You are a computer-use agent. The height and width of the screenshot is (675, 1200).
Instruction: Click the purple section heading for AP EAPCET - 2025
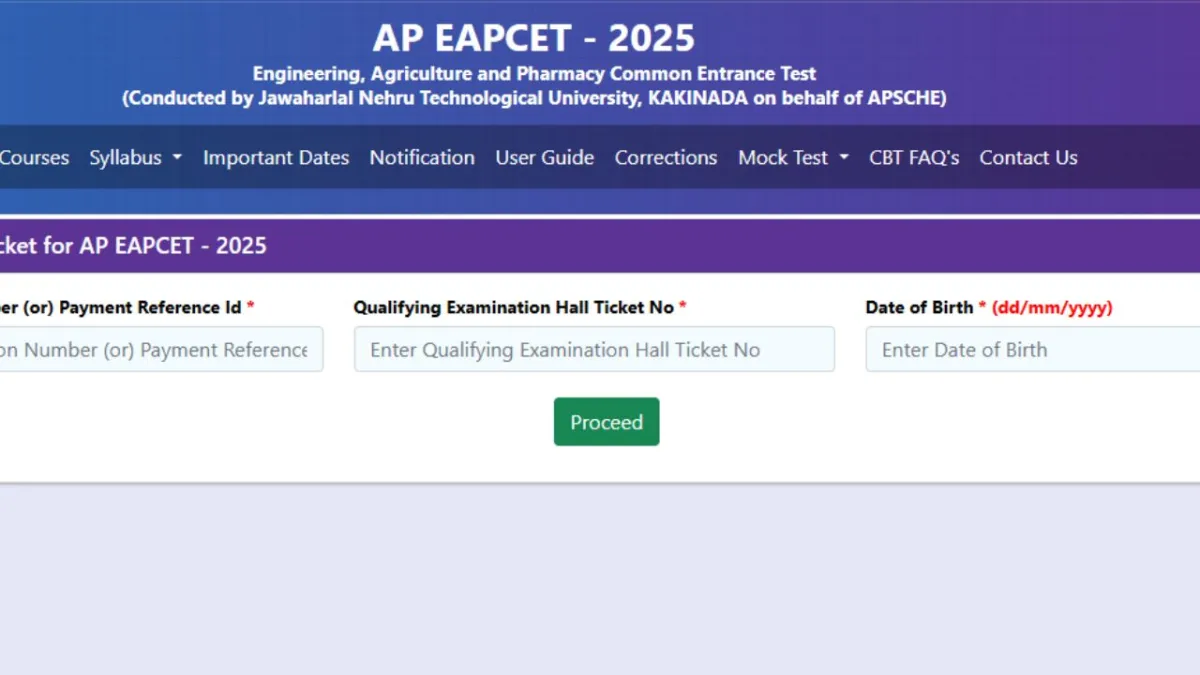pos(134,246)
